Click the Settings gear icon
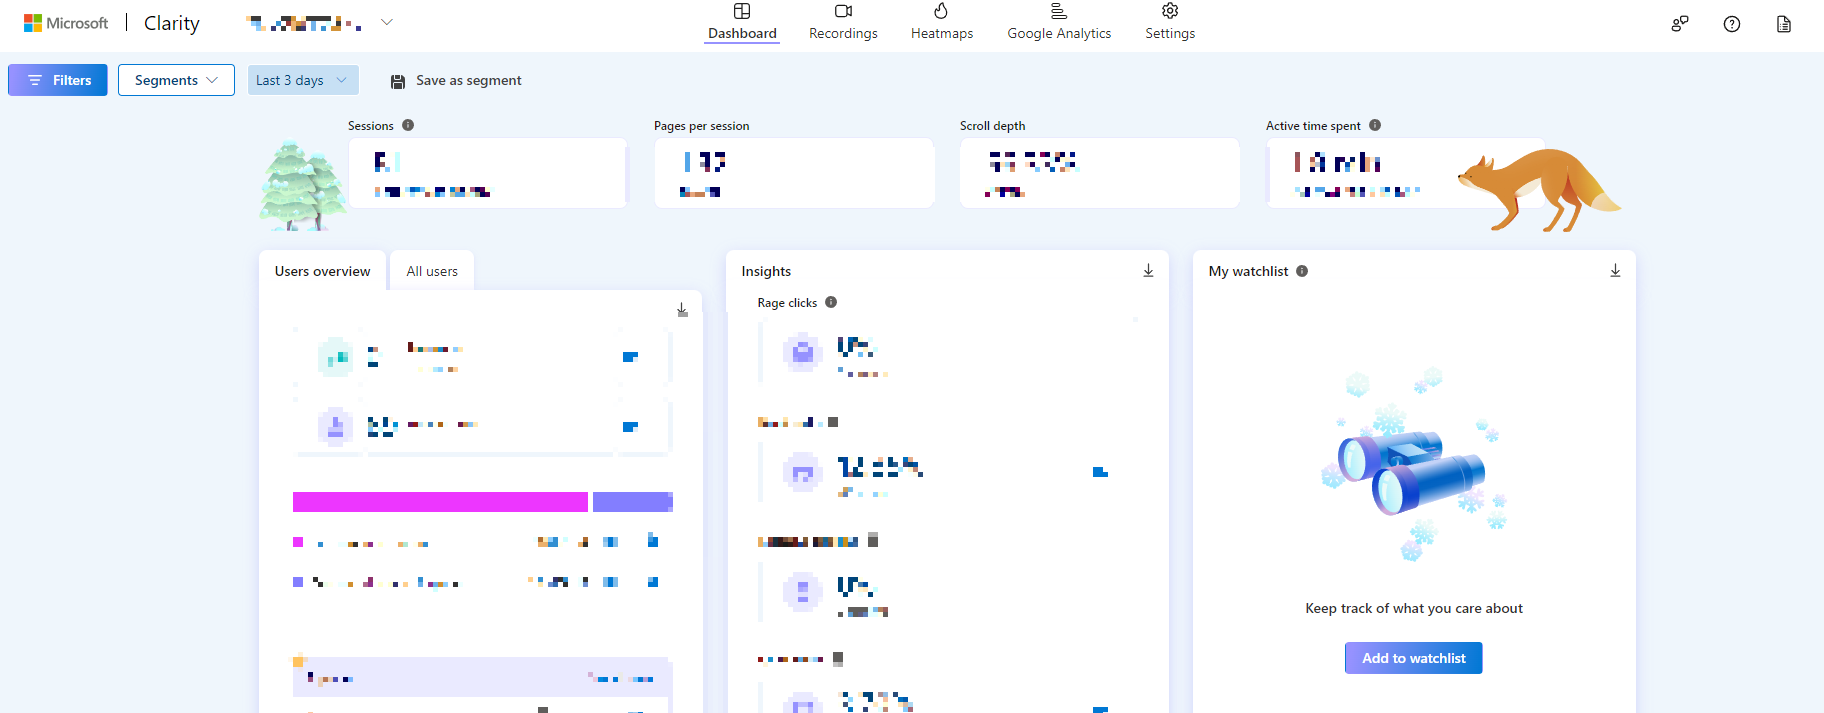This screenshot has width=1824, height=713. point(1170,10)
